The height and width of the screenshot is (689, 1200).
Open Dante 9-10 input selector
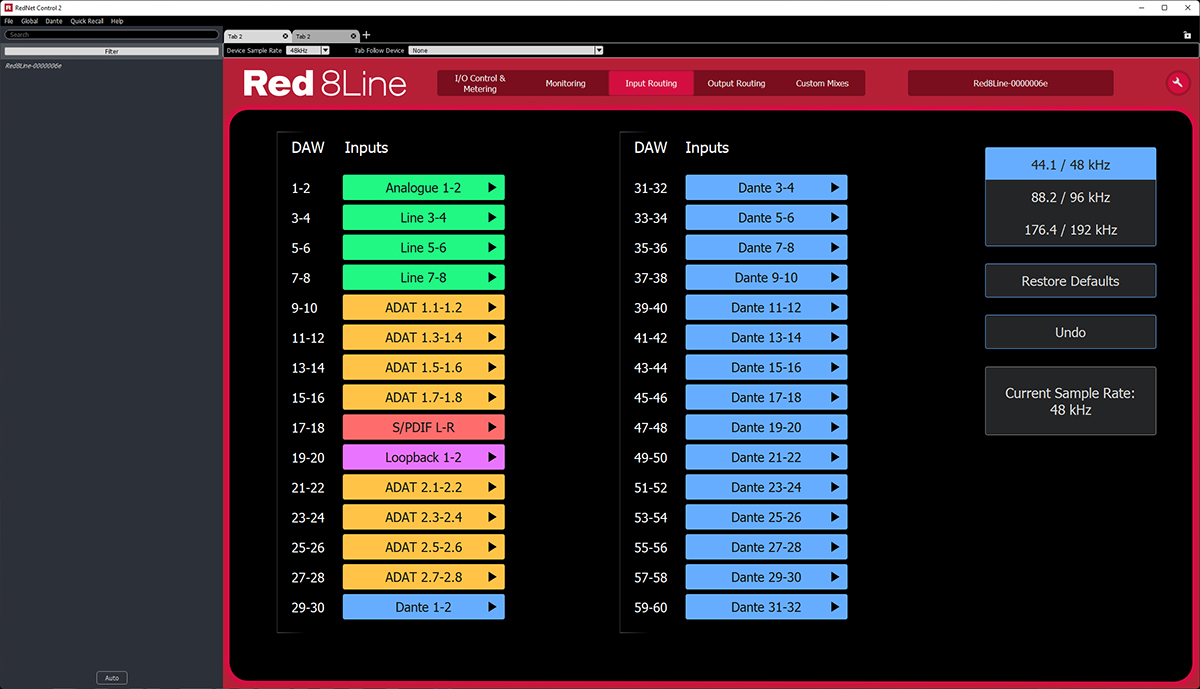click(766, 278)
